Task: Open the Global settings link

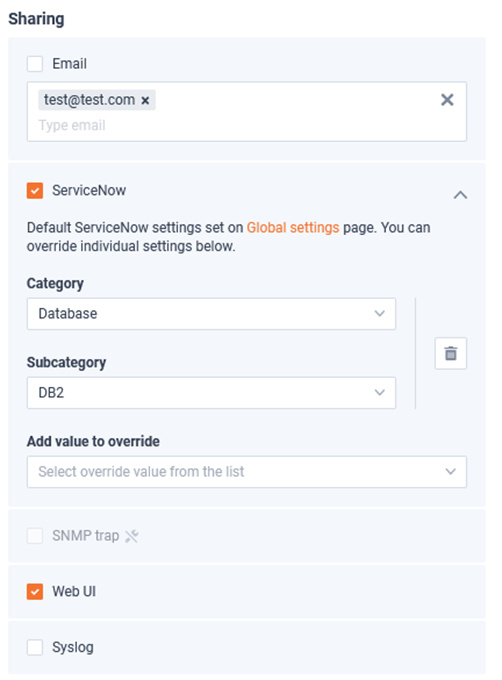Action: coord(293,227)
